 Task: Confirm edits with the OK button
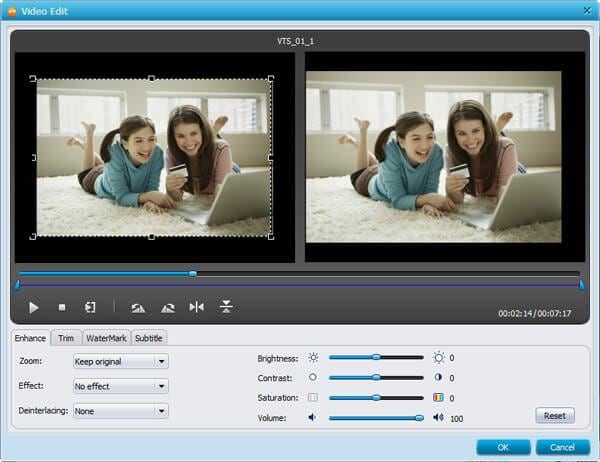pos(503,447)
